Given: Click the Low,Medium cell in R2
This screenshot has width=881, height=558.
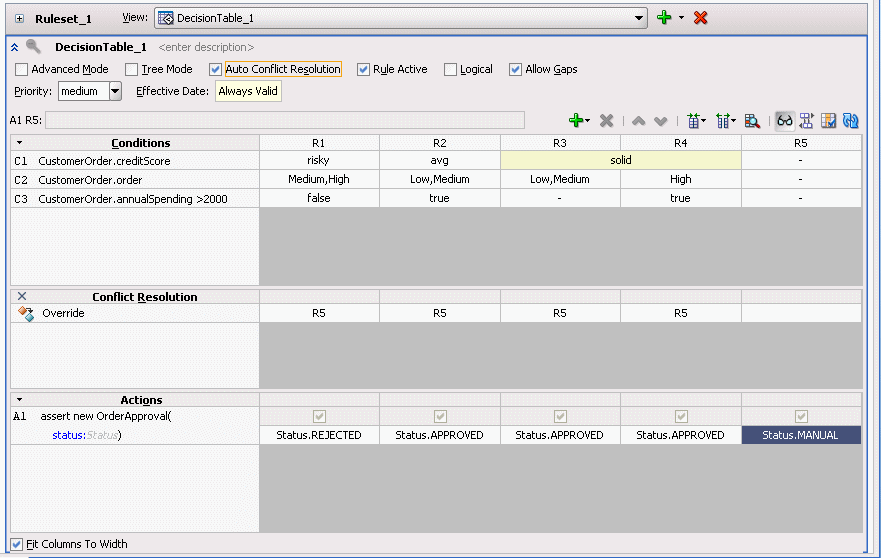Looking at the screenshot, I should 439,179.
